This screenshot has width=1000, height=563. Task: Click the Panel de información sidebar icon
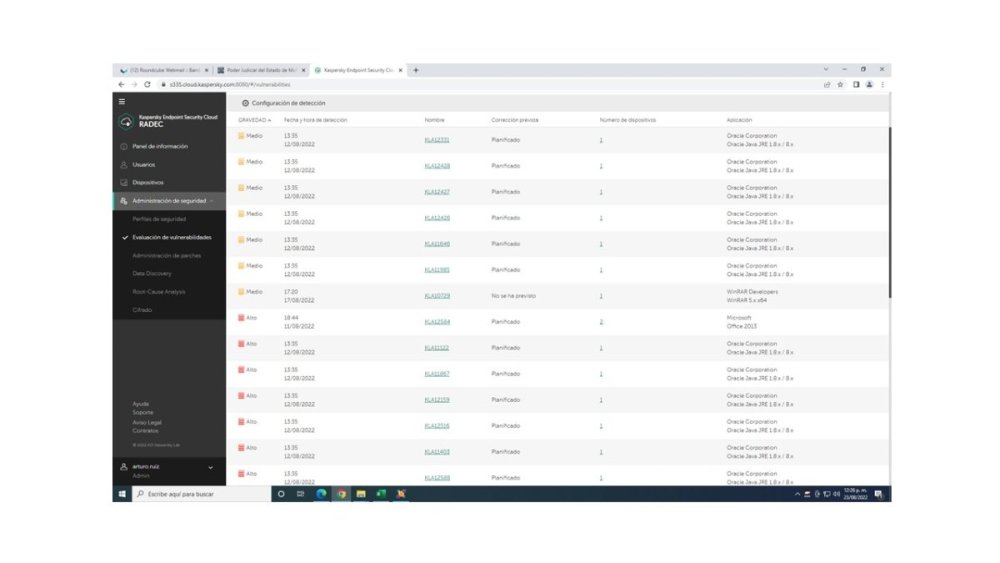click(x=124, y=147)
